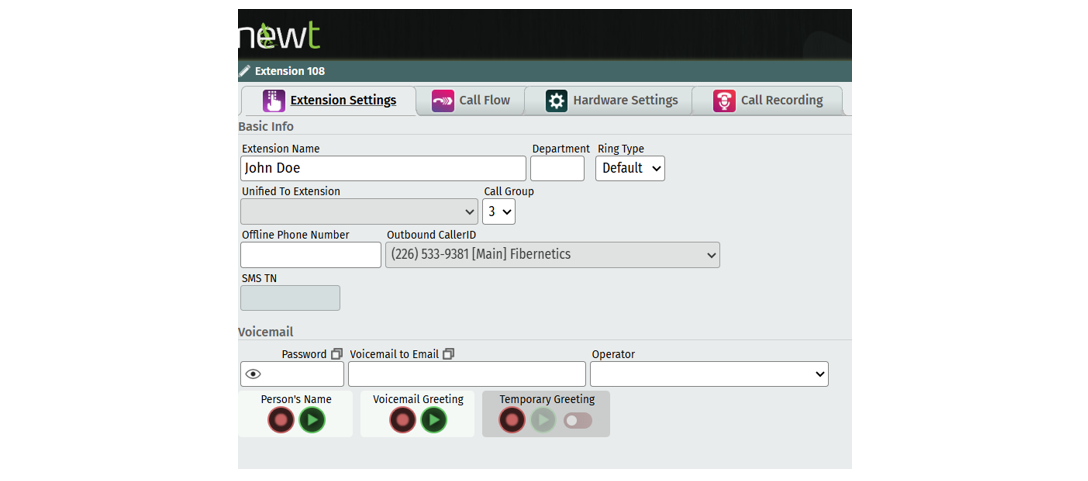Record the Person's Name greeting

tap(281, 420)
